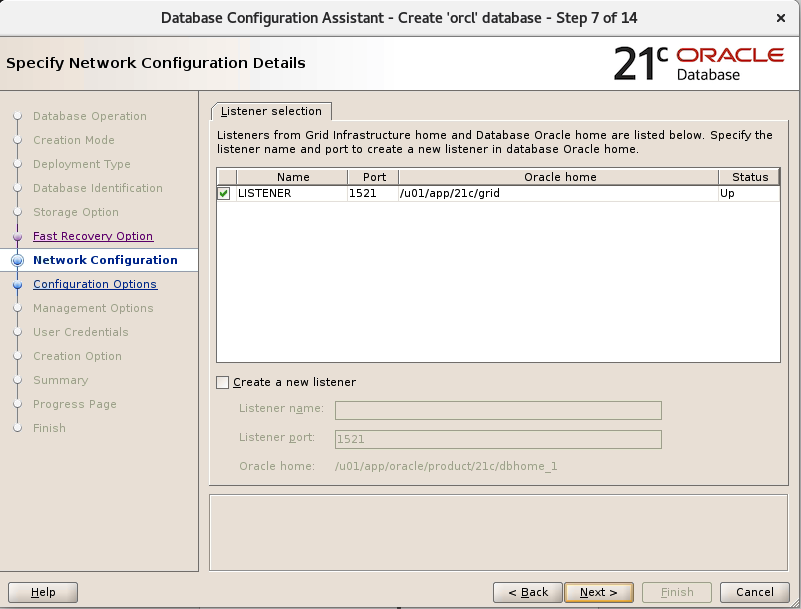
Task: Click the Cancel button
Action: (x=754, y=592)
